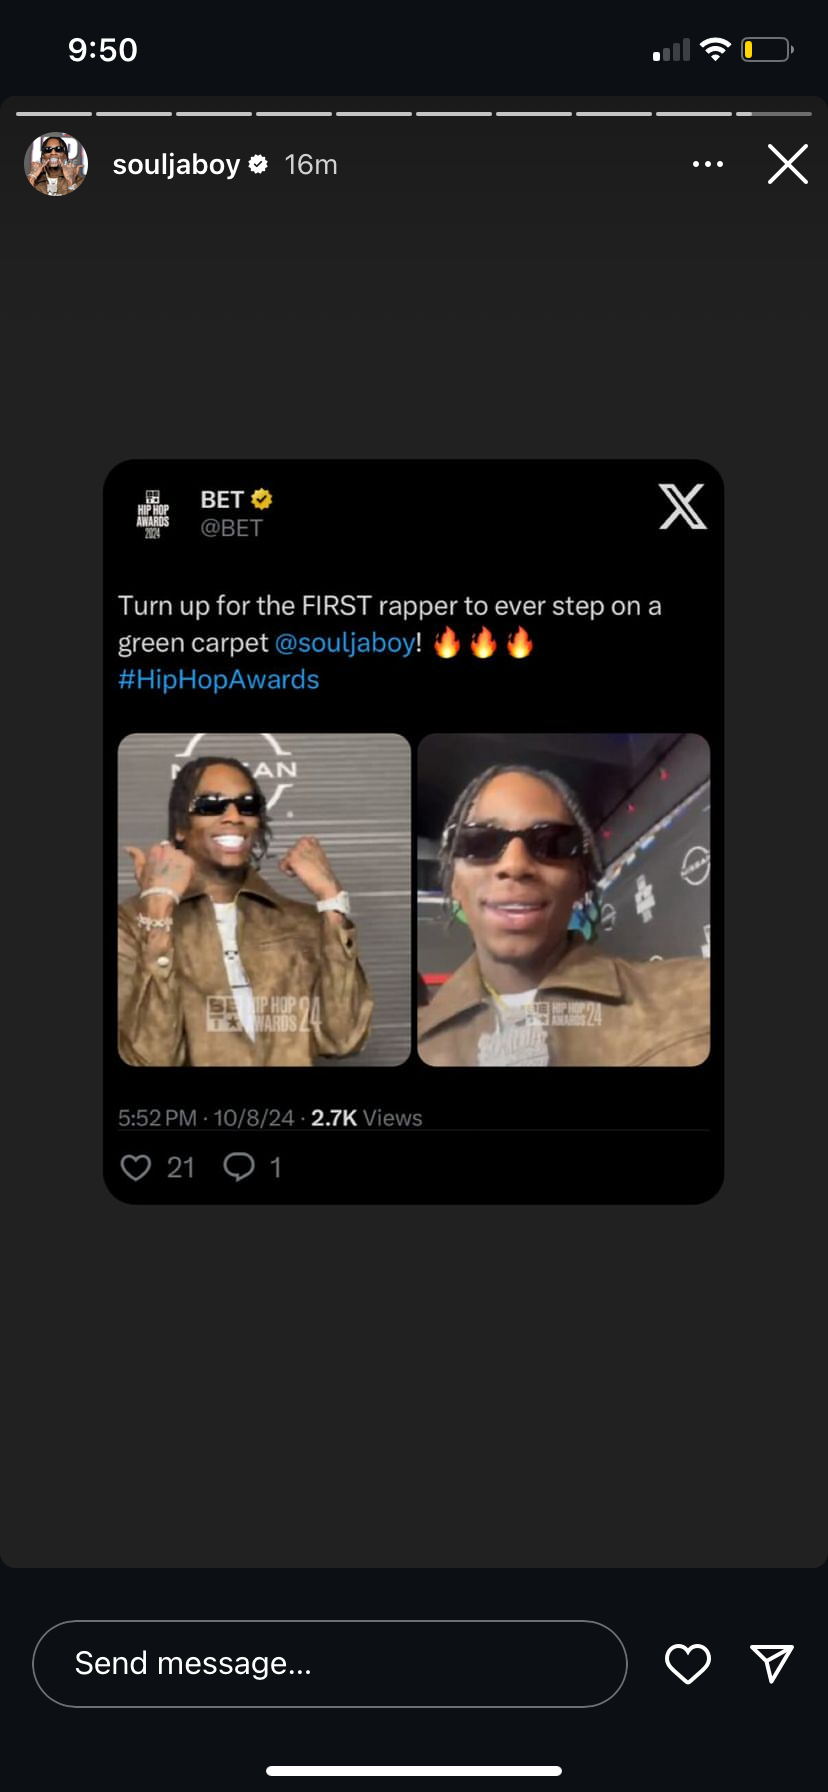Tap the tweet's comment bubble icon
The width and height of the screenshot is (828, 1792).
click(x=239, y=1167)
